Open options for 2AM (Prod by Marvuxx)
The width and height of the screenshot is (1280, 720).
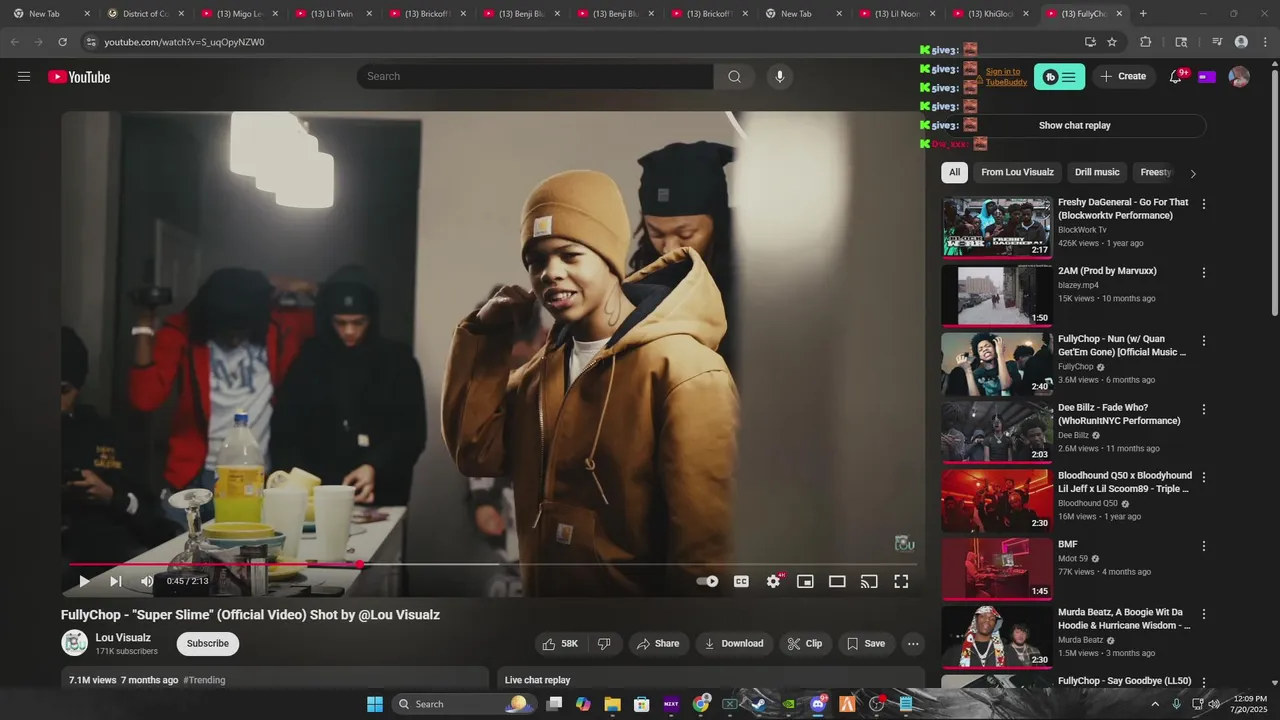coord(1204,272)
